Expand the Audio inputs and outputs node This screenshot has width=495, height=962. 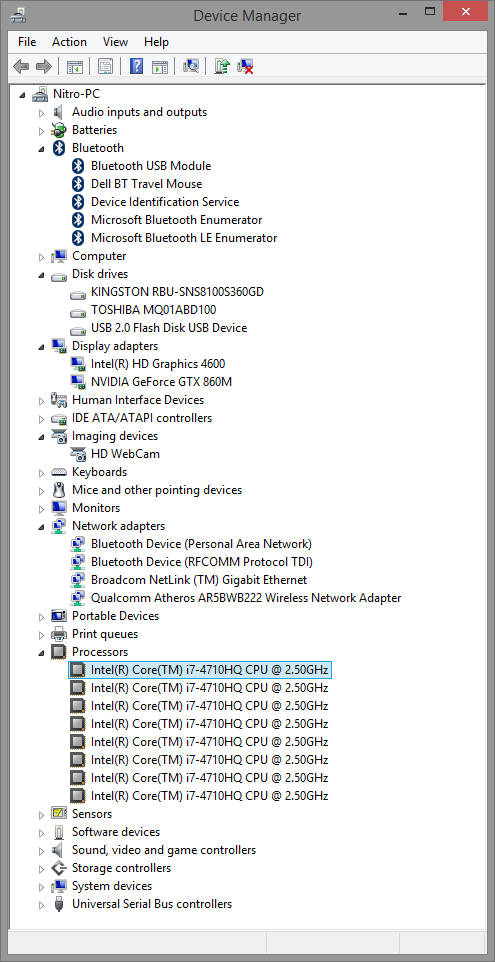point(41,112)
